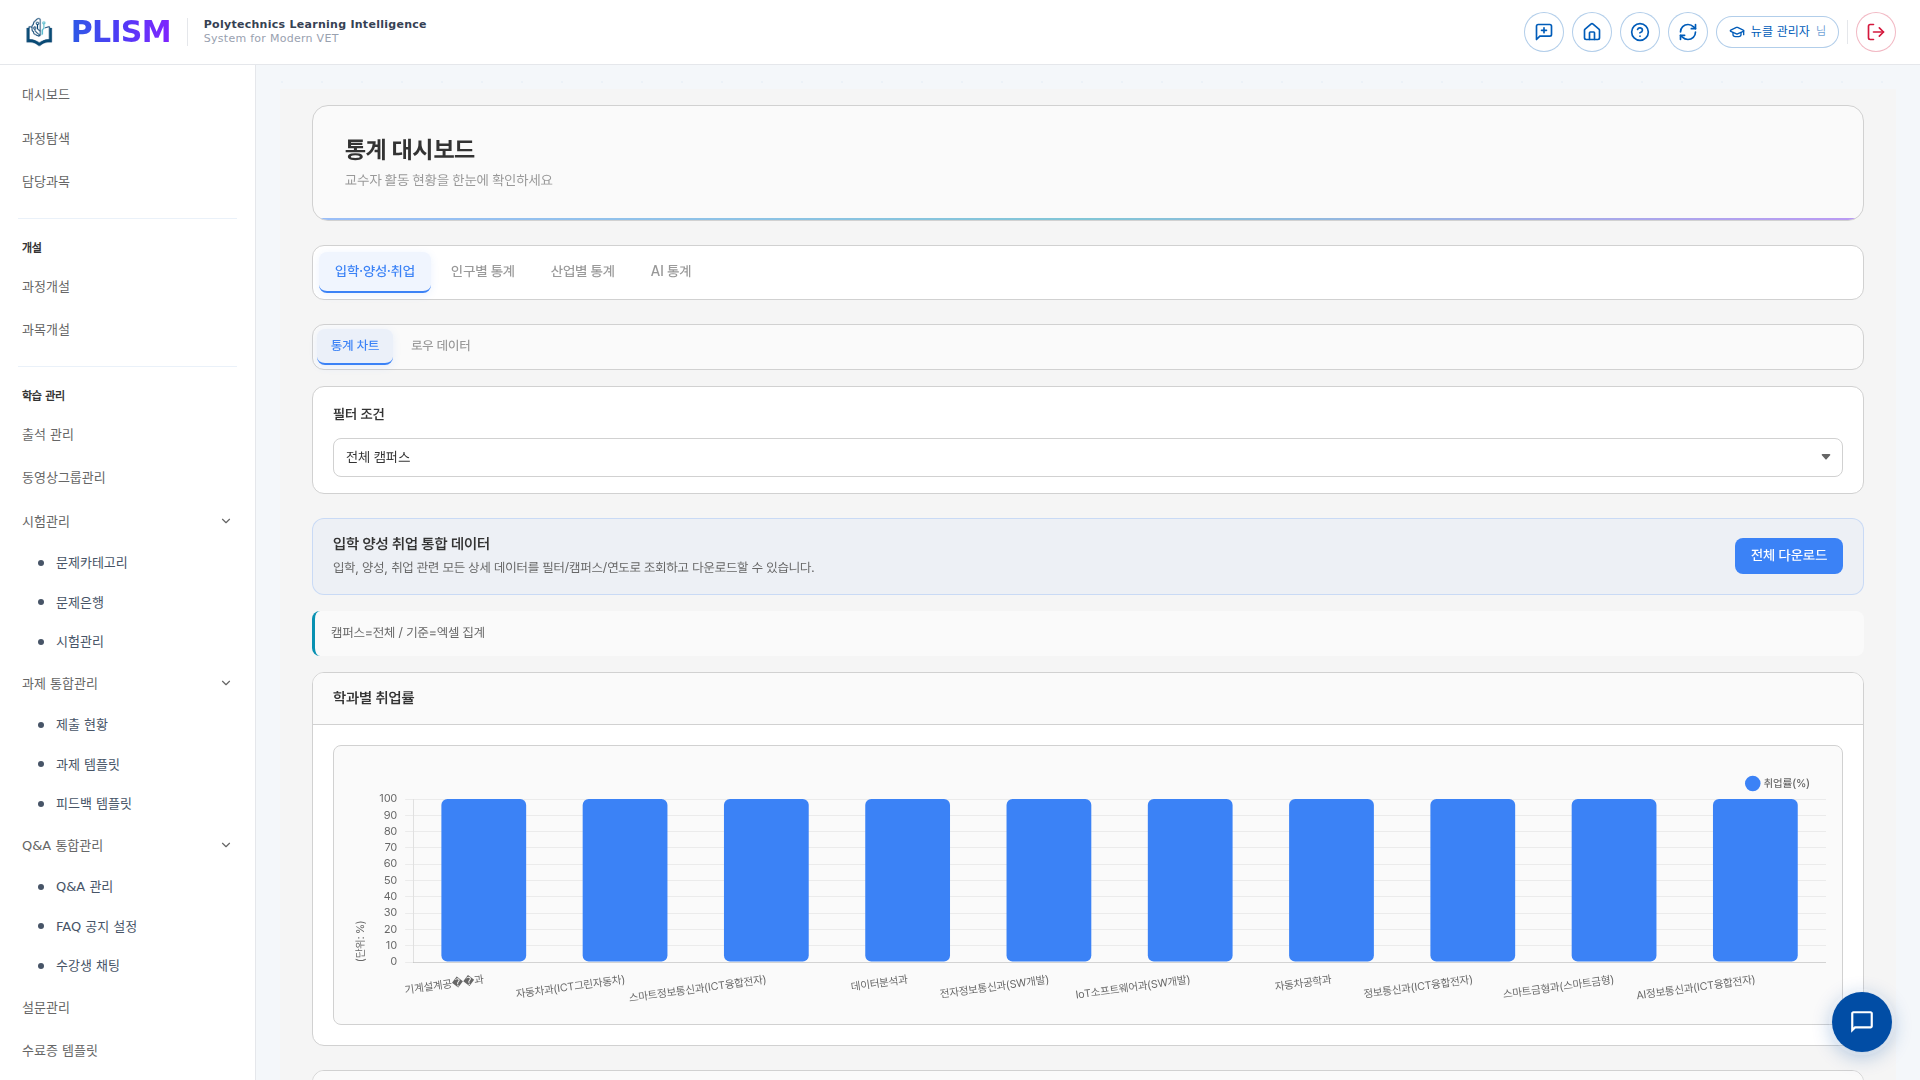
Task: Collapse the 시험관리 sidebar section
Action: pos(226,521)
